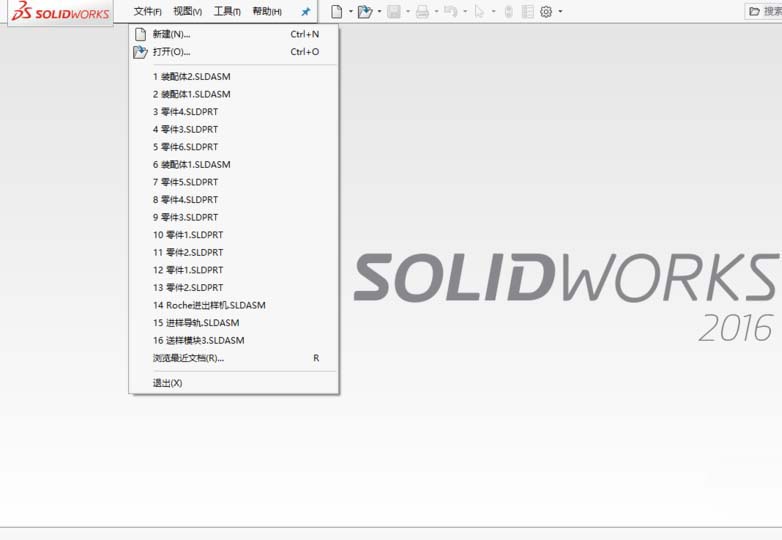Expand the dropdown arrow beside Options gear

pos(560,12)
